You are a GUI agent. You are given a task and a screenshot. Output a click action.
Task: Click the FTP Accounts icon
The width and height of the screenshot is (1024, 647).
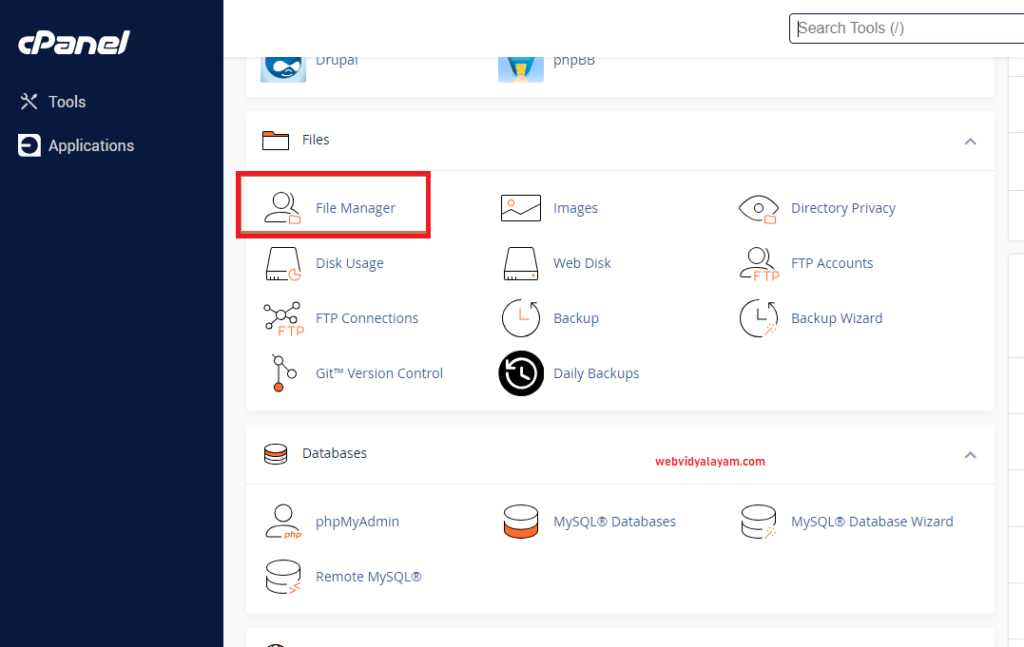(x=758, y=263)
